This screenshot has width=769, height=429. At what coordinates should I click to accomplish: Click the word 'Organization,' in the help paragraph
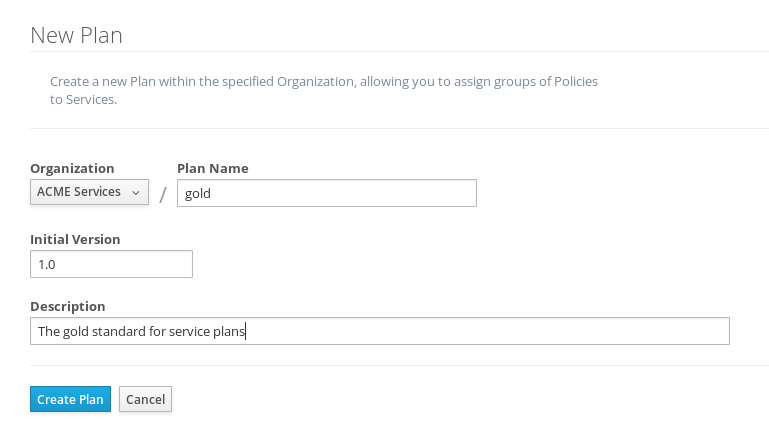(x=317, y=82)
